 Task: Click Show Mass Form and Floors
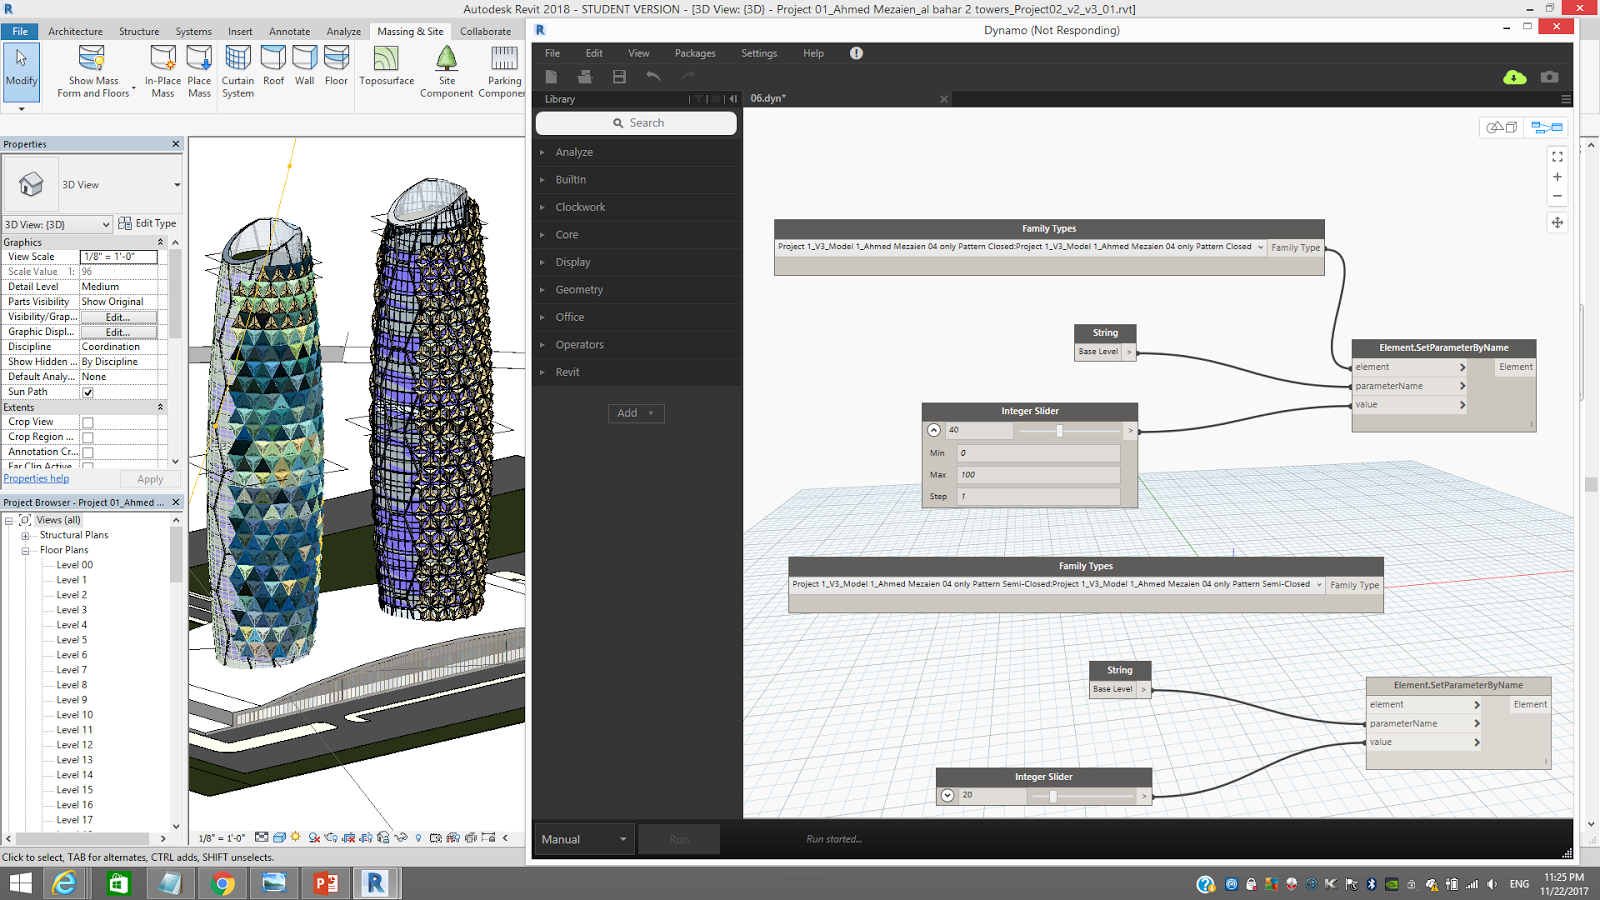point(93,70)
